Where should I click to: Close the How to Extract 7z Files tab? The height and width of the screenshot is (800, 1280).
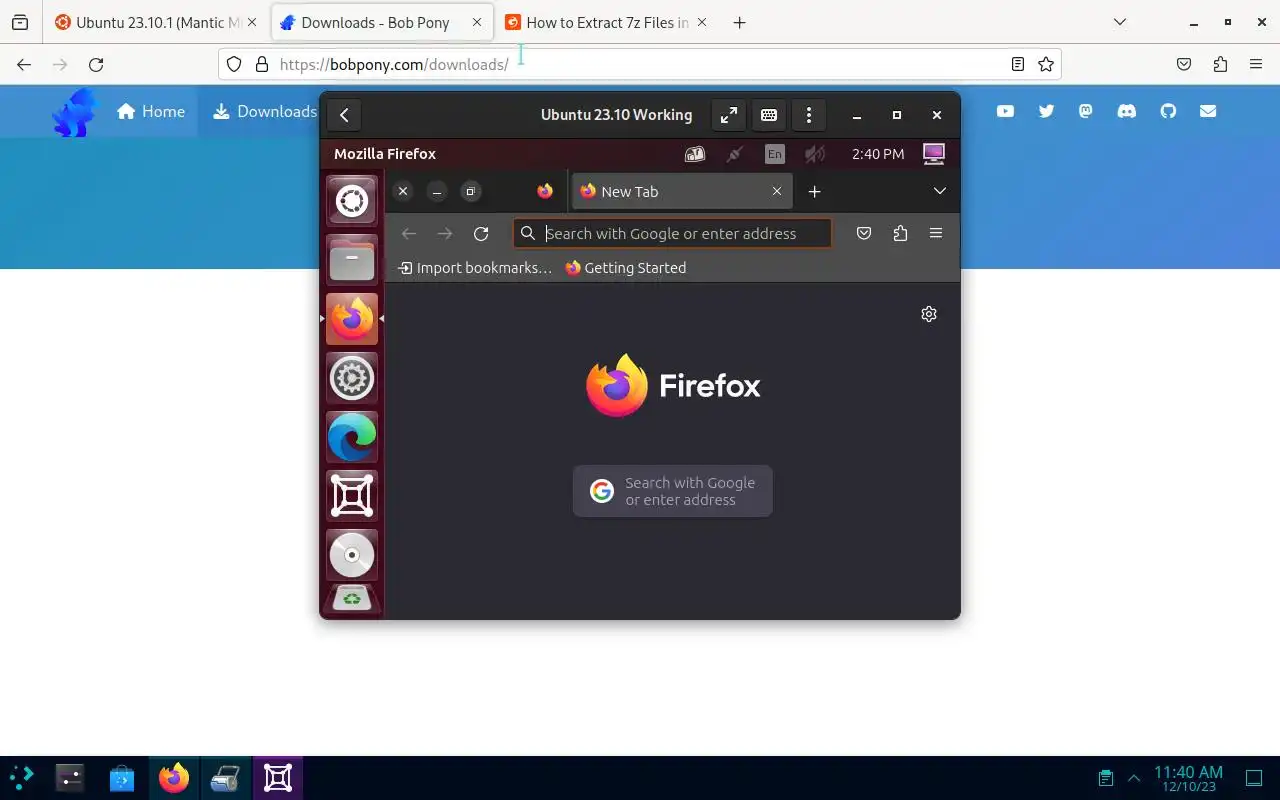tap(703, 22)
